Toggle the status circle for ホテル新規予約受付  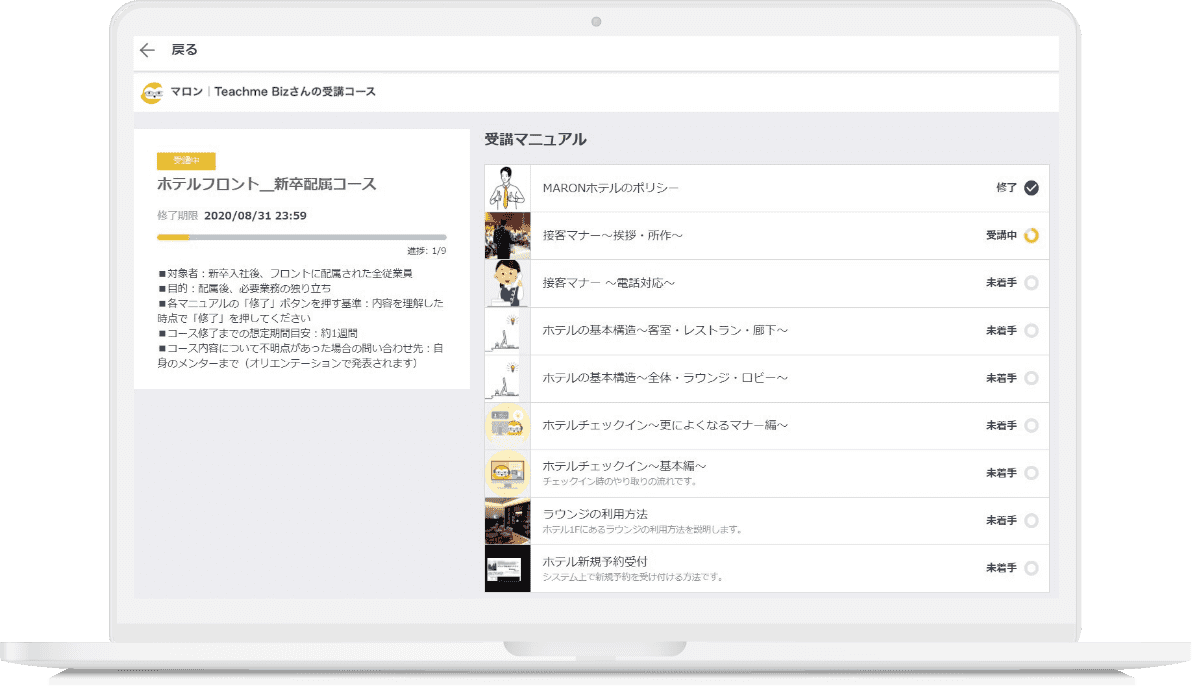pos(1031,568)
